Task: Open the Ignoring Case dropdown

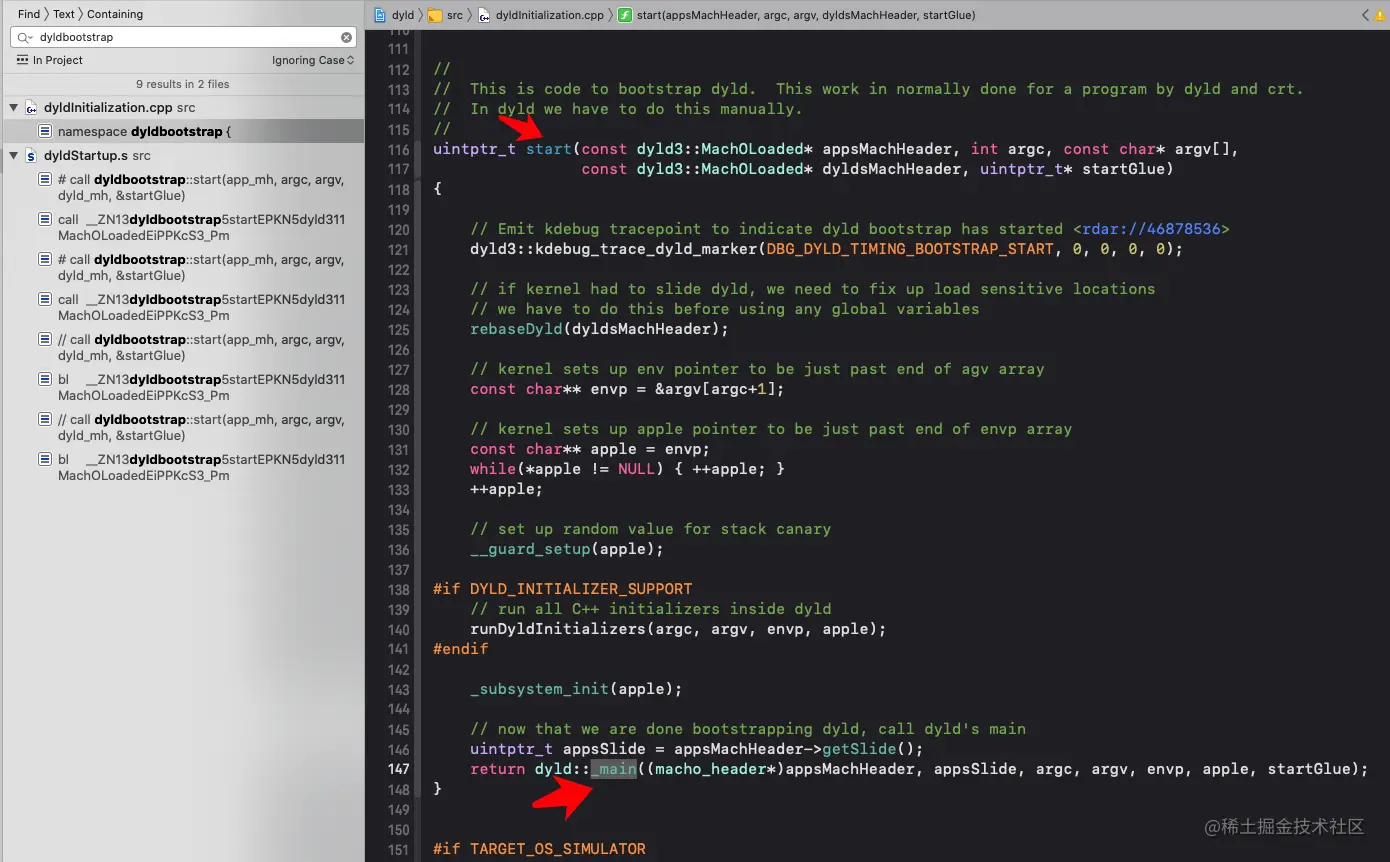Action: tap(313, 60)
